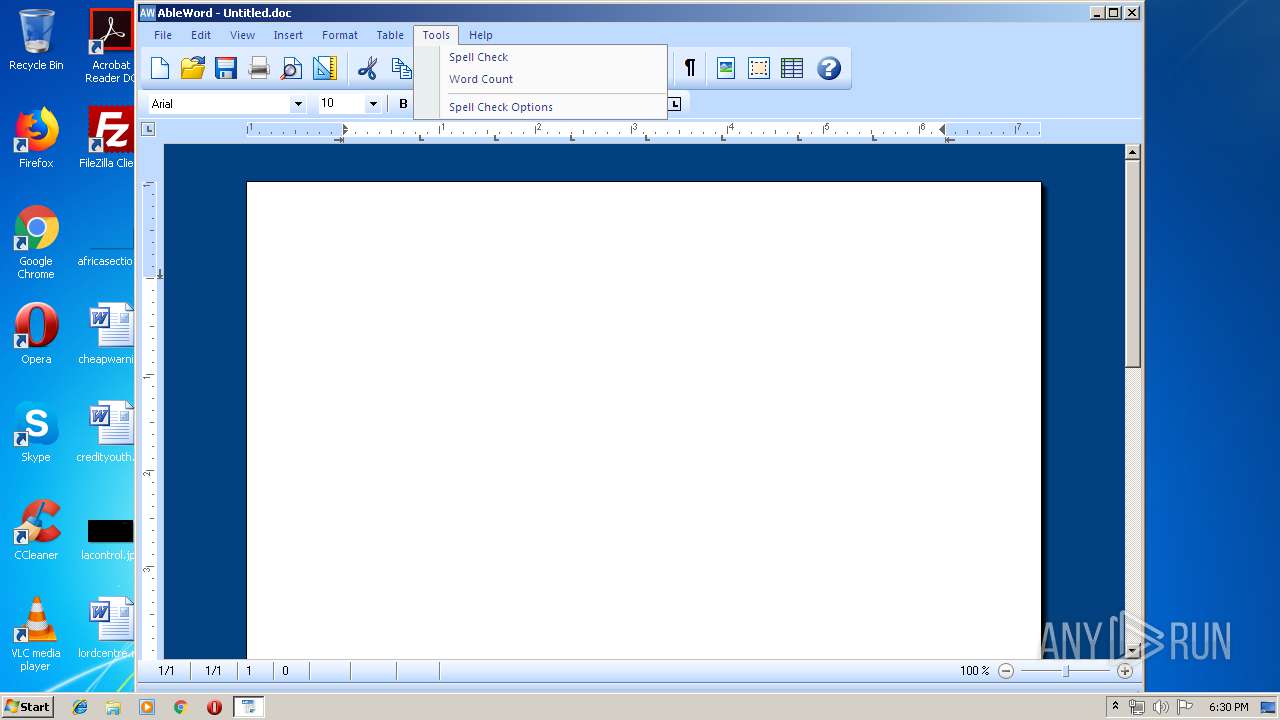1280x720 pixels.
Task: Insert a text frame icon
Action: [x=759, y=68]
